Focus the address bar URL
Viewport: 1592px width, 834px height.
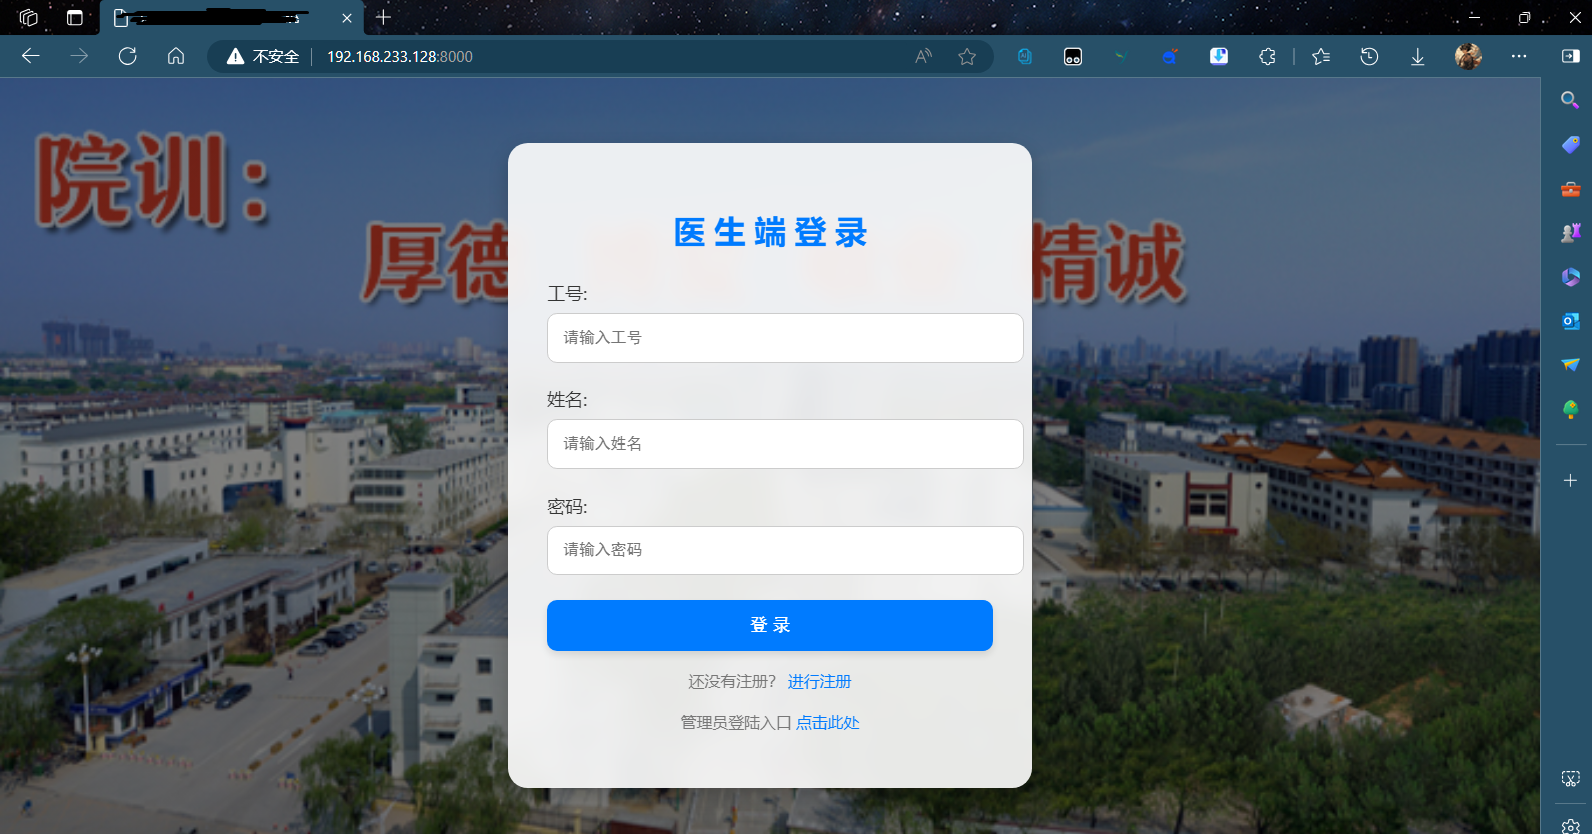point(400,57)
